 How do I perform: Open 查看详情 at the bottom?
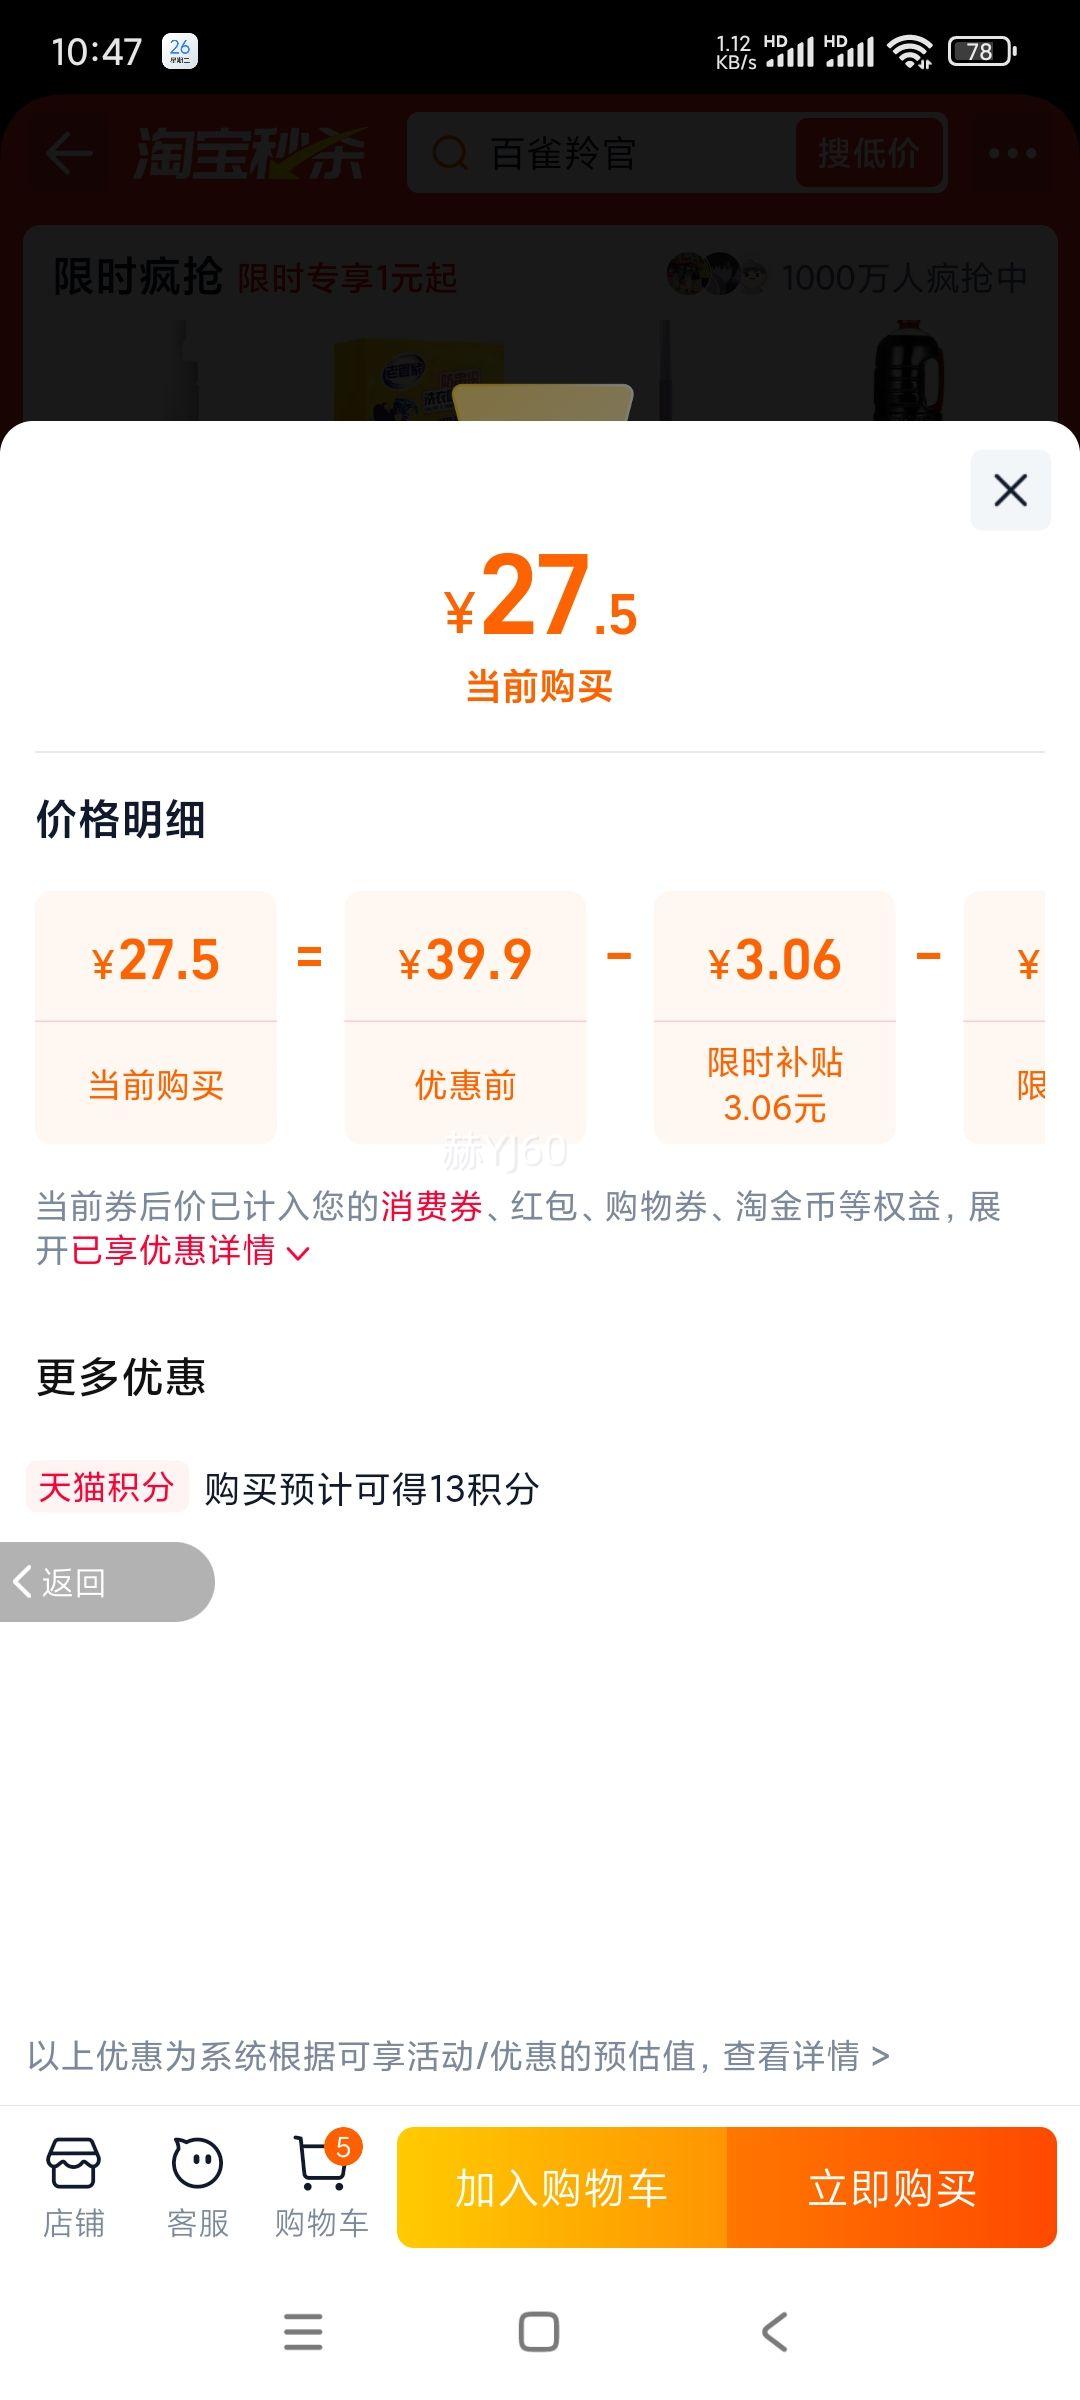coord(806,2056)
